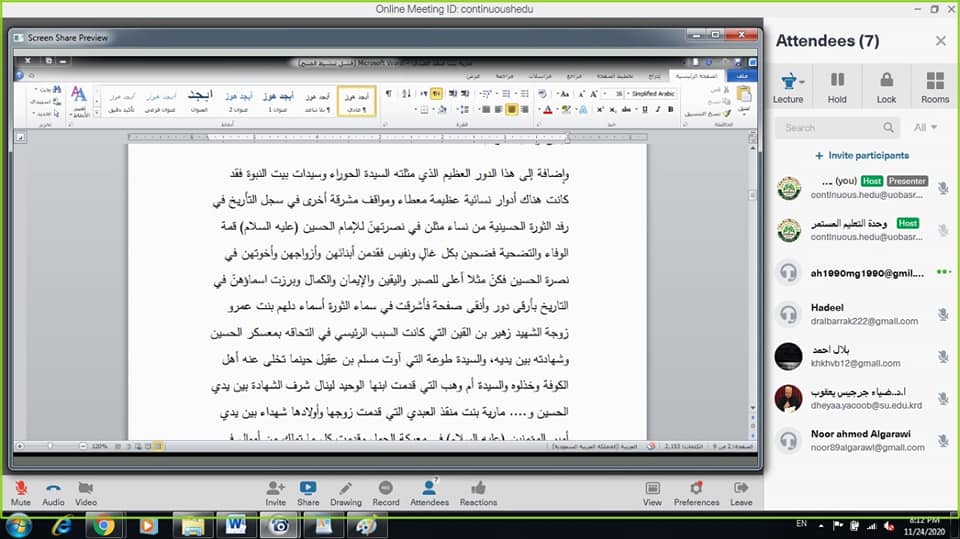Open Audio settings with the phone icon
This screenshot has width=960, height=539.
point(53,487)
